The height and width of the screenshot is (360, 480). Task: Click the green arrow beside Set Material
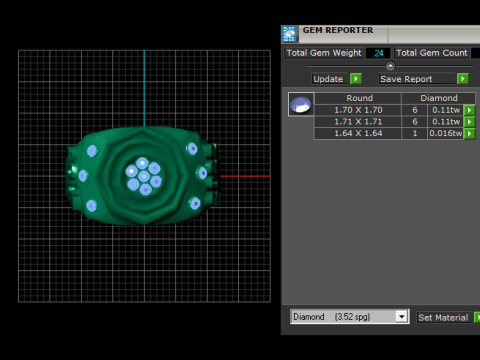pyautogui.click(x=477, y=317)
